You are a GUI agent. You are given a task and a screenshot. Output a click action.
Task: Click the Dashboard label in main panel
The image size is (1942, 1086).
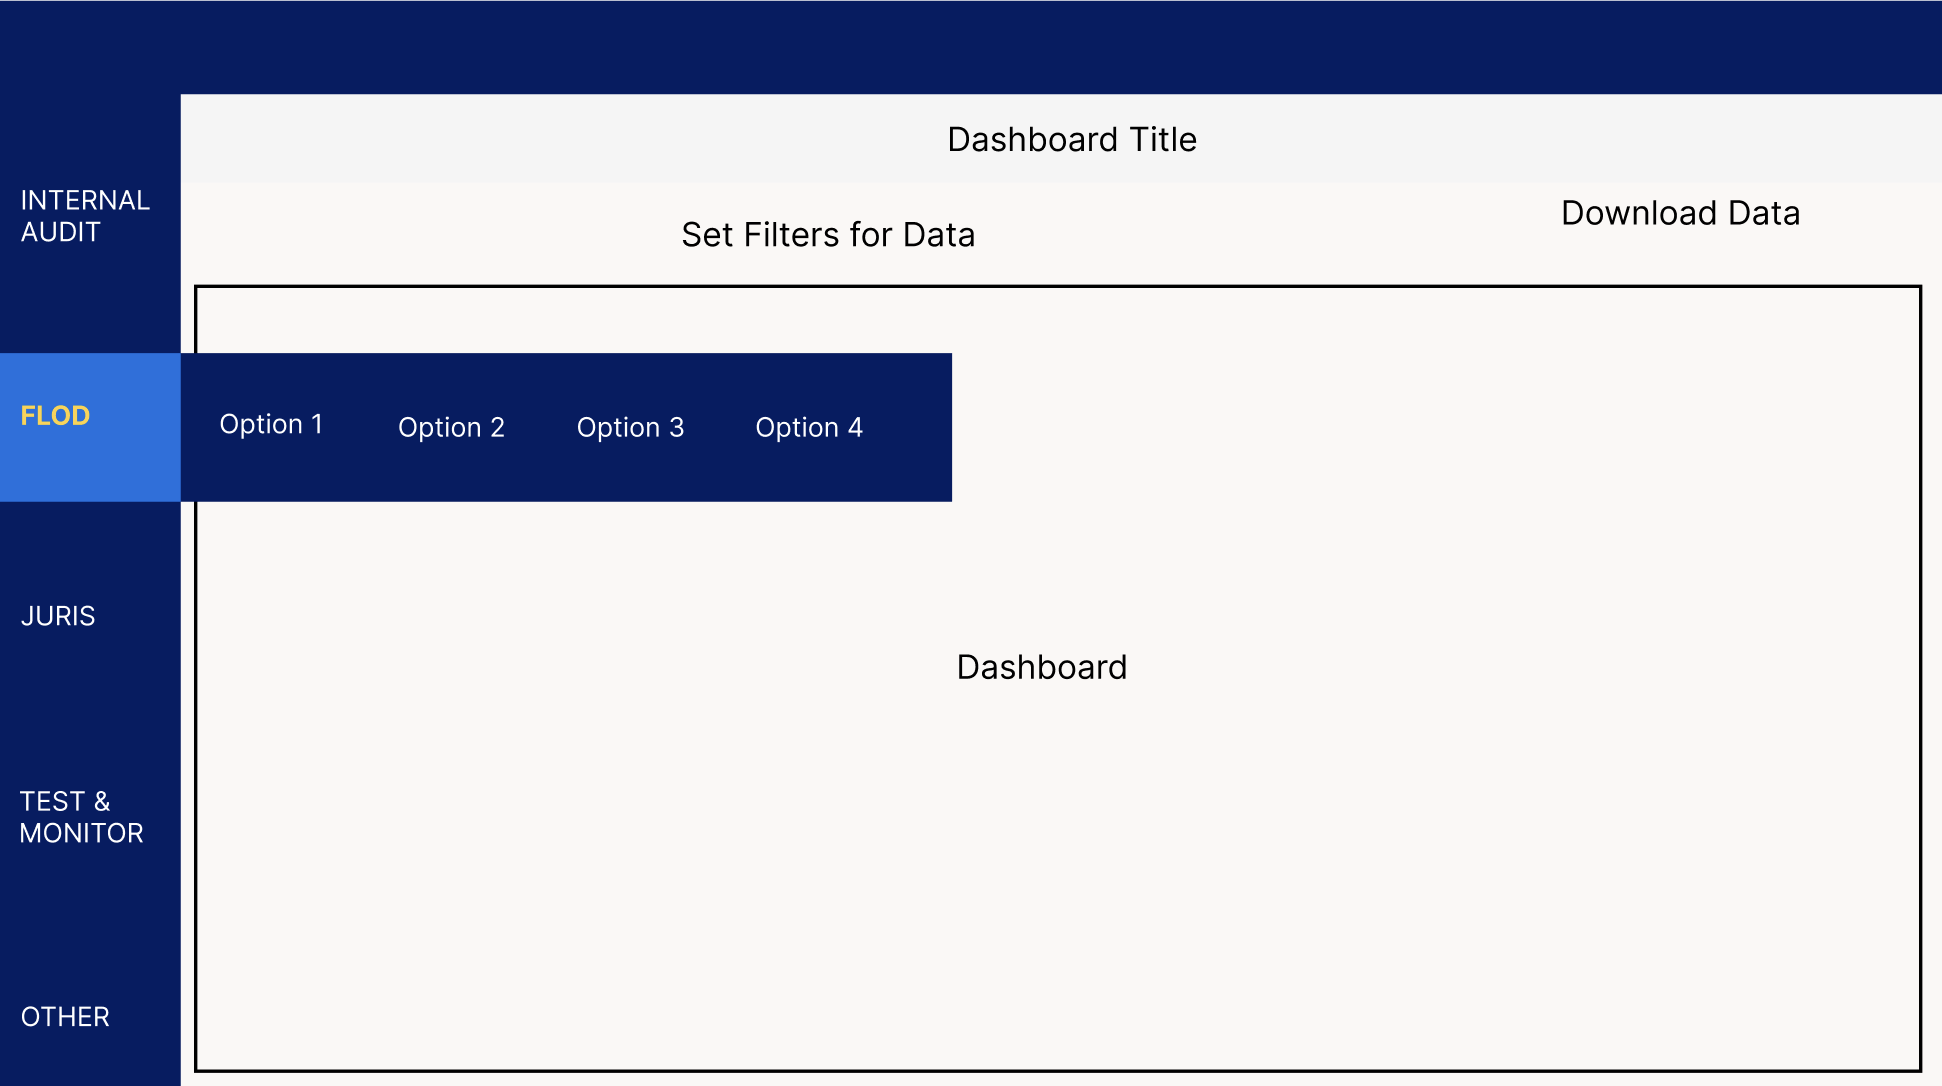(x=1041, y=667)
